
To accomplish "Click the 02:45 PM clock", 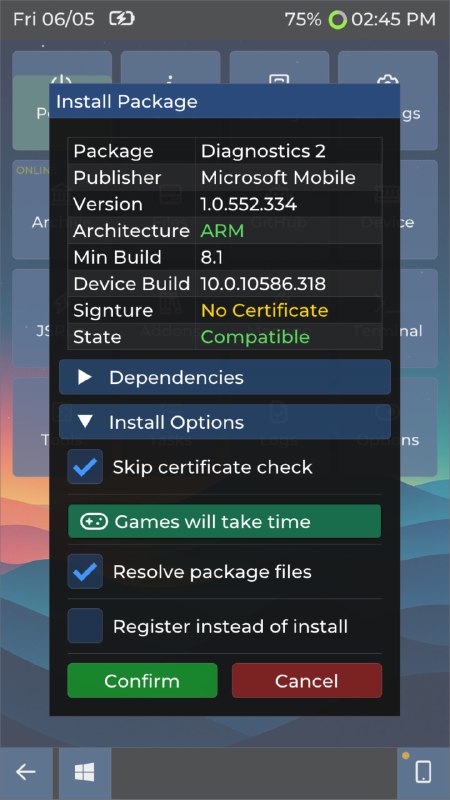I will click(x=393, y=19).
